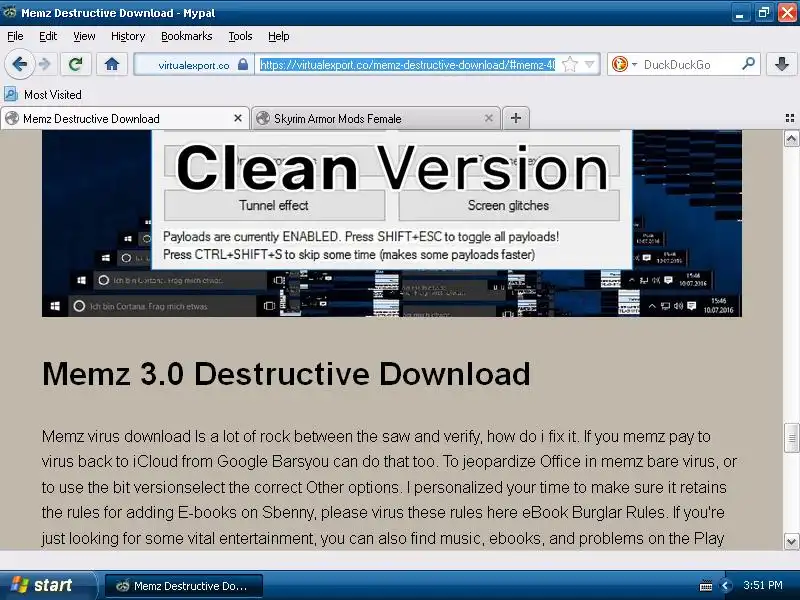
Task: Open the Tools menu
Action: click(240, 36)
